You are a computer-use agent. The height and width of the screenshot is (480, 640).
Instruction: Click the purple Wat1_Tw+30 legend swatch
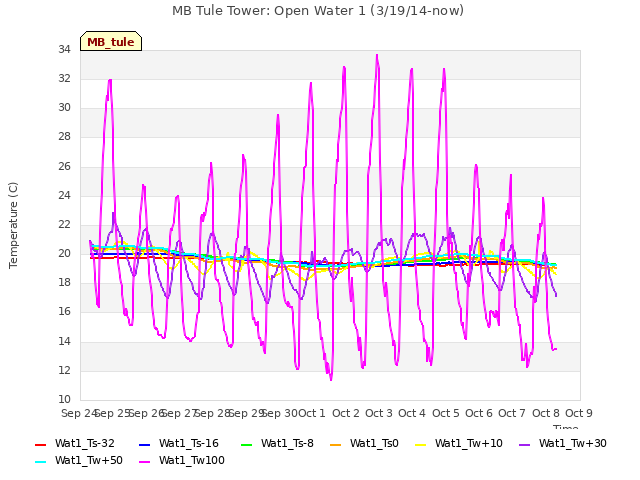click(524, 444)
